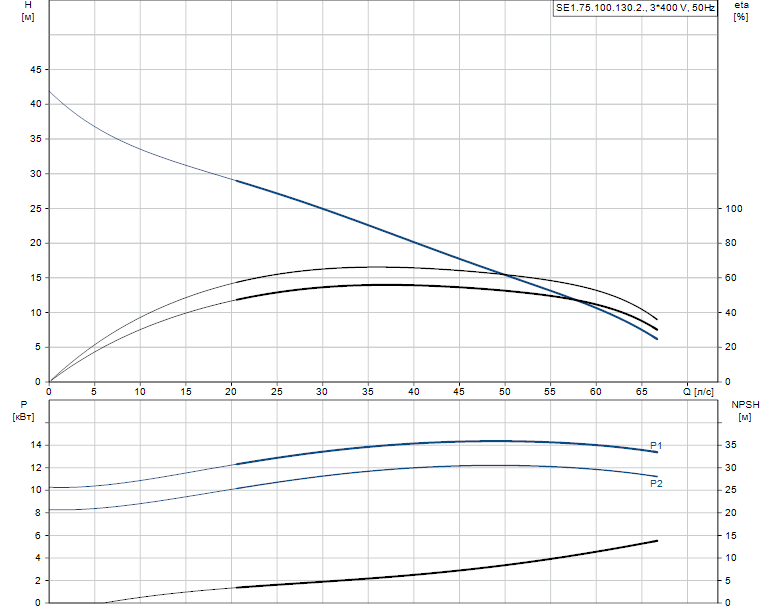The image size is (774, 611).
Task: Click the P1 power curve label
Action: tap(656, 446)
